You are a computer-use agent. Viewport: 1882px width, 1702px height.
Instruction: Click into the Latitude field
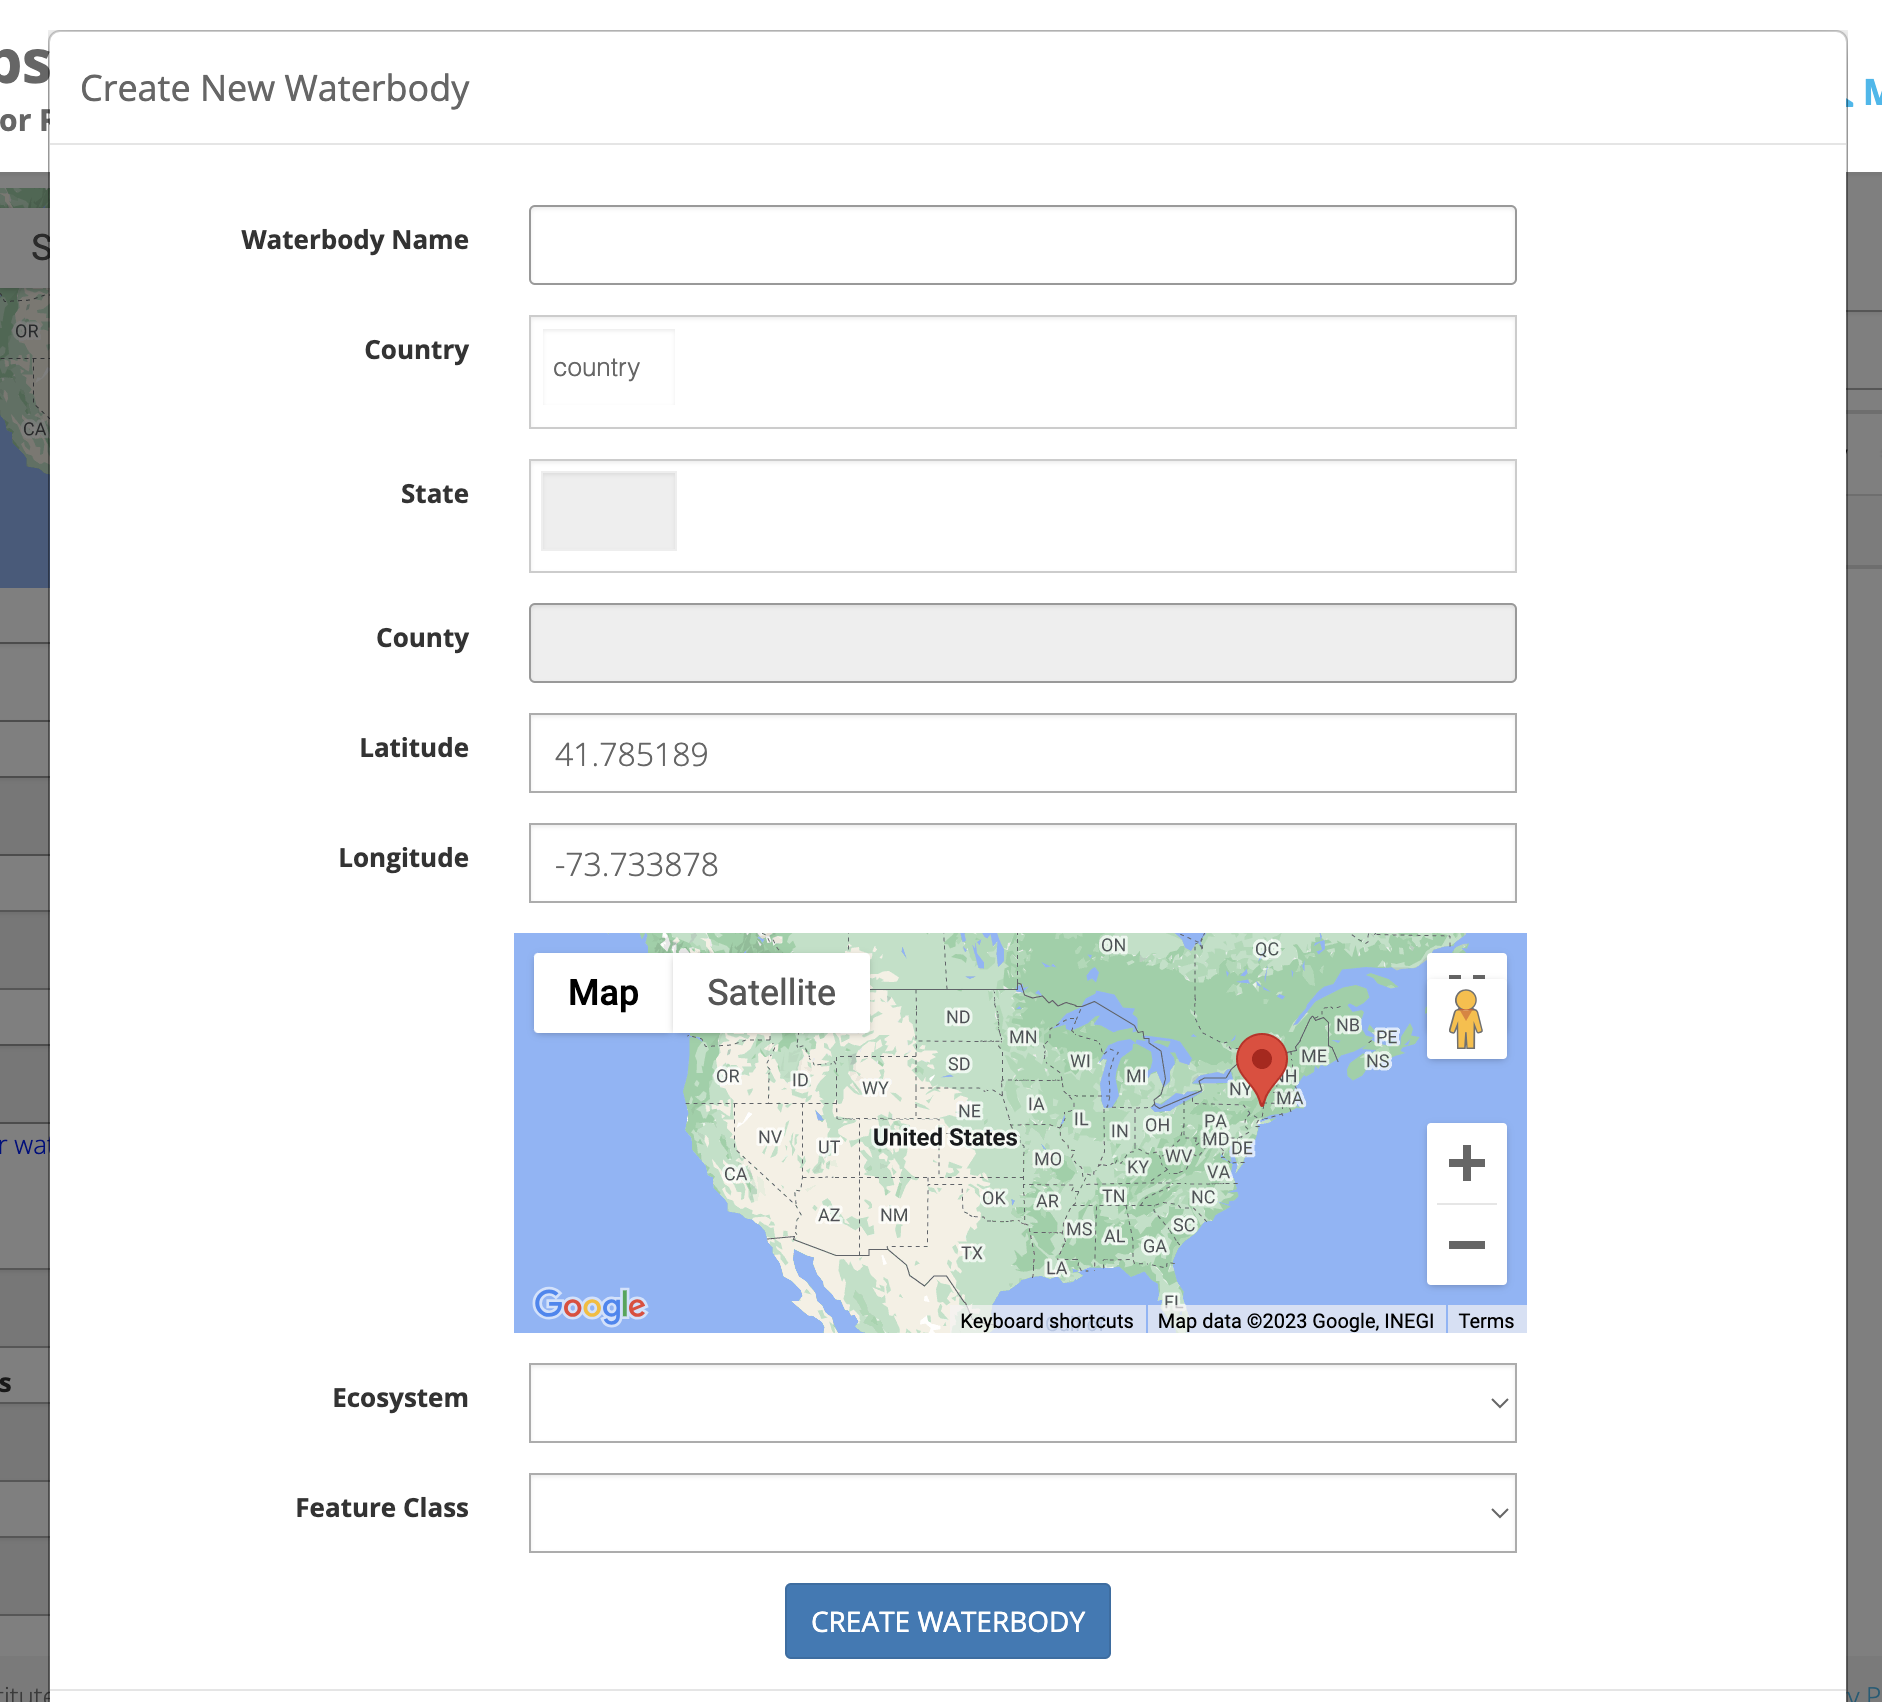(1022, 753)
